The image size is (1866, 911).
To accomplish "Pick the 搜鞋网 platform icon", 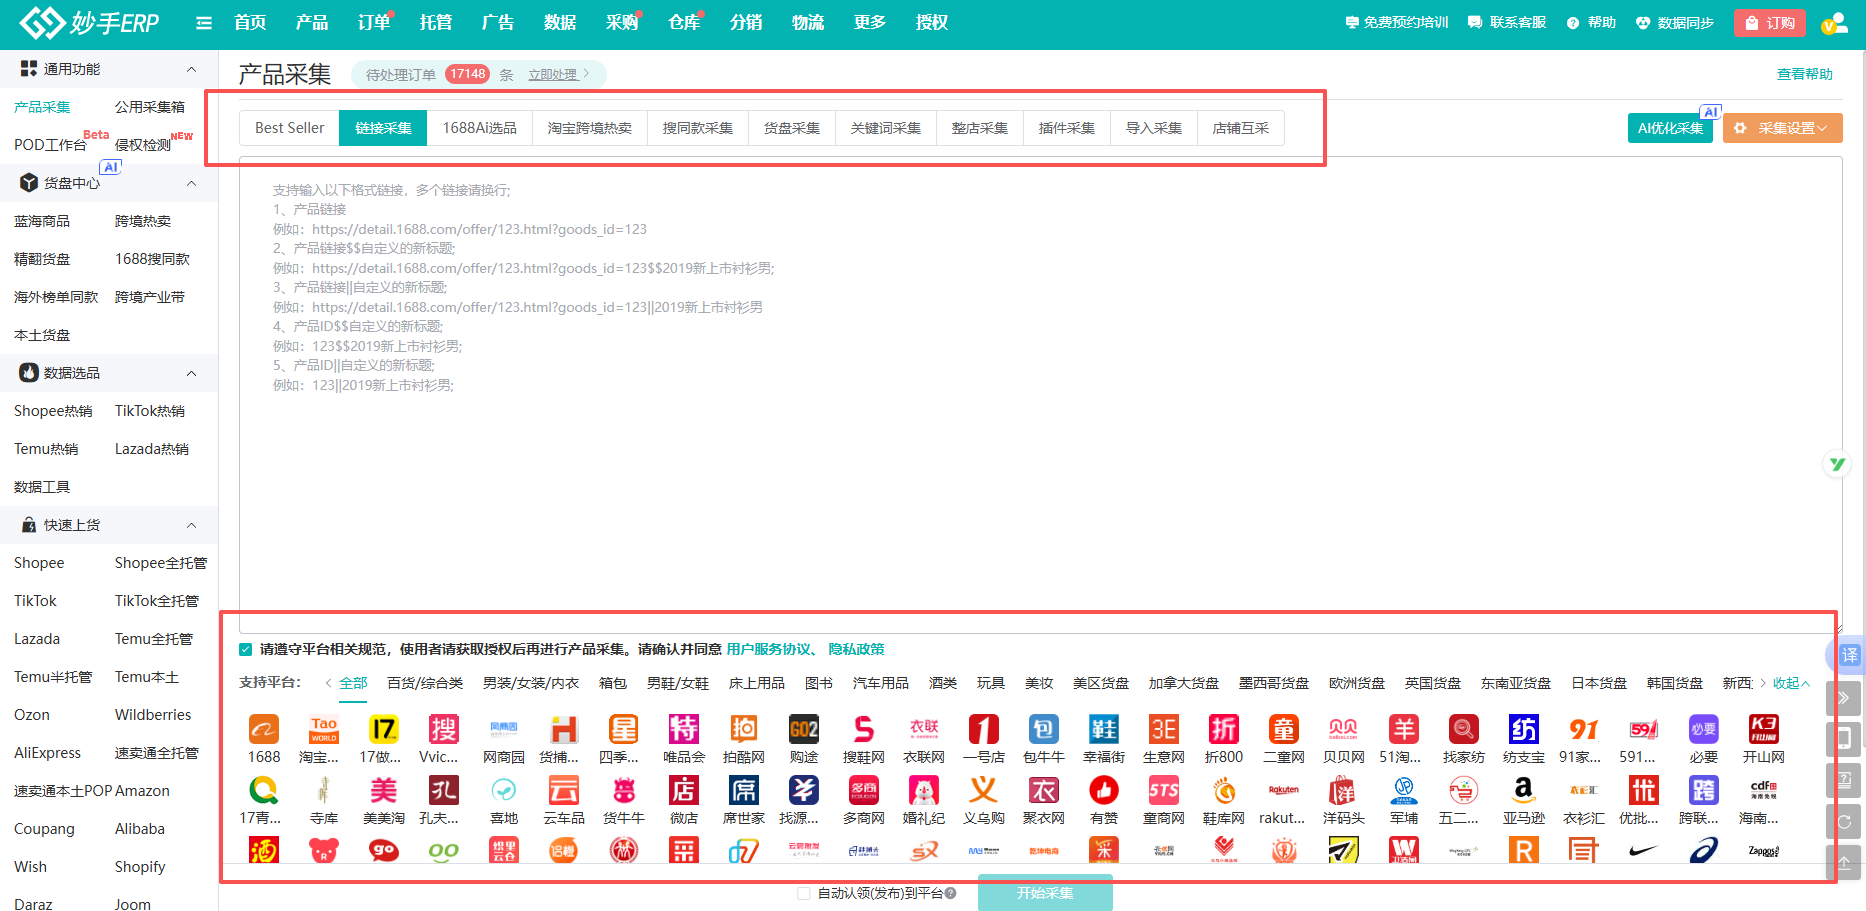I will [x=864, y=729].
